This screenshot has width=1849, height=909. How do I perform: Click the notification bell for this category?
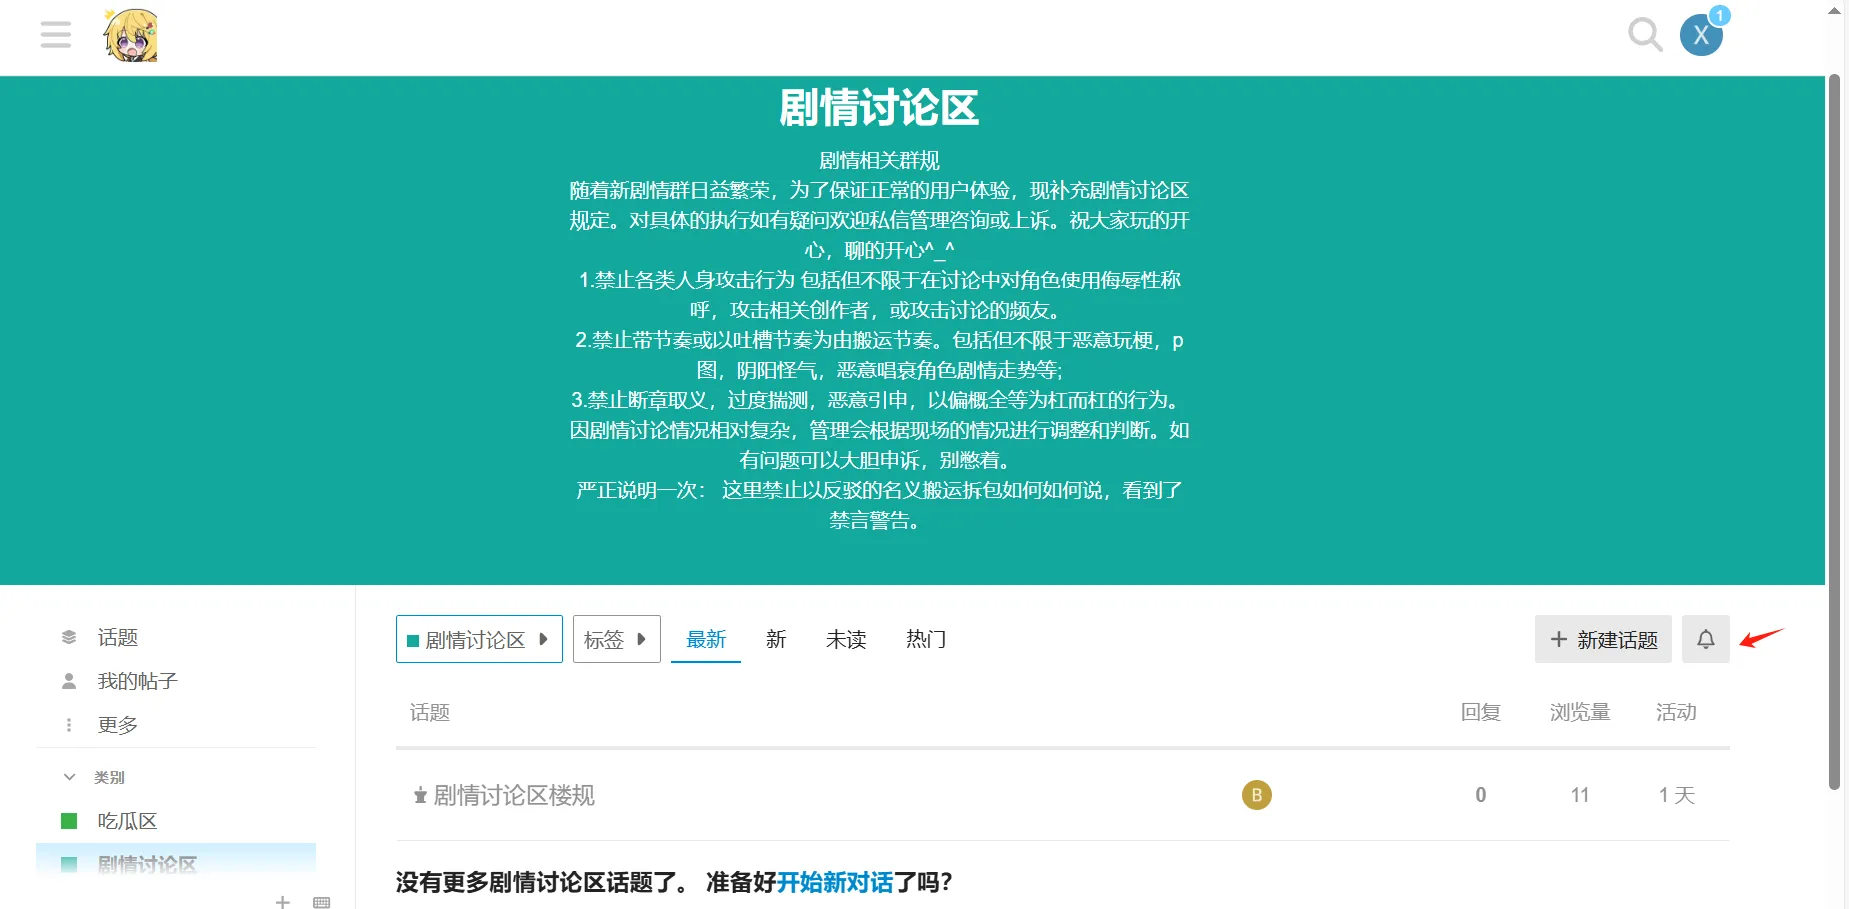[x=1705, y=639]
